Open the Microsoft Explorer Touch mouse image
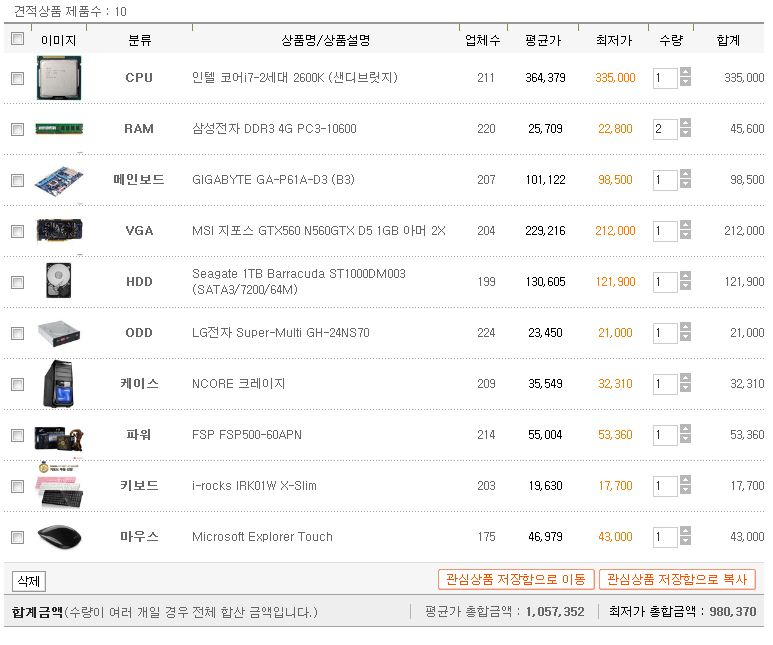Screen dimensions: 773x645 [60, 537]
